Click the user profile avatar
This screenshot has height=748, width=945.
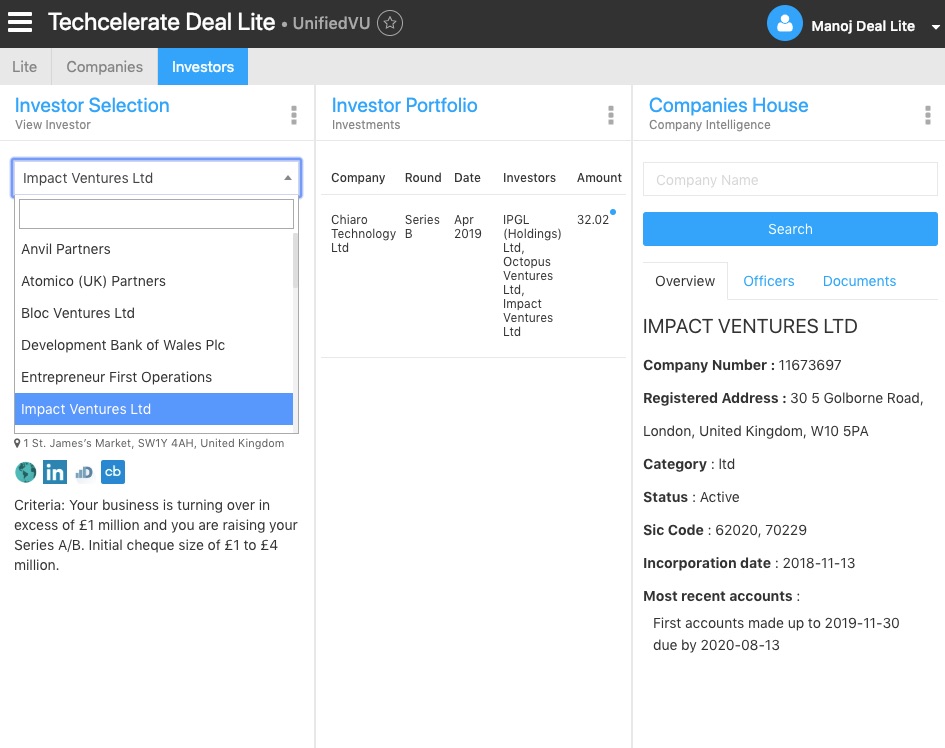pos(784,24)
